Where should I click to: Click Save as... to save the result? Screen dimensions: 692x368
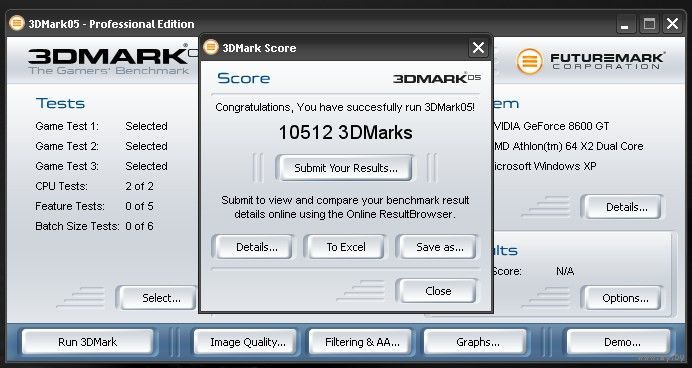click(440, 247)
